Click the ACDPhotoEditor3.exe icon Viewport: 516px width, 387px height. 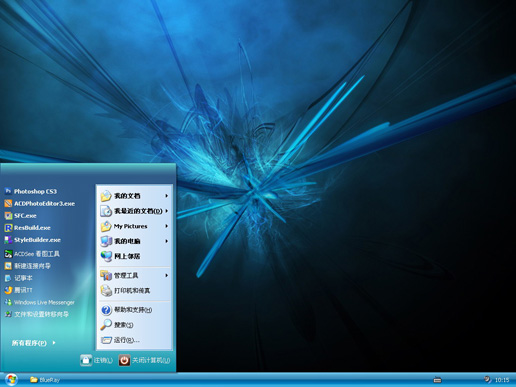(x=8, y=203)
